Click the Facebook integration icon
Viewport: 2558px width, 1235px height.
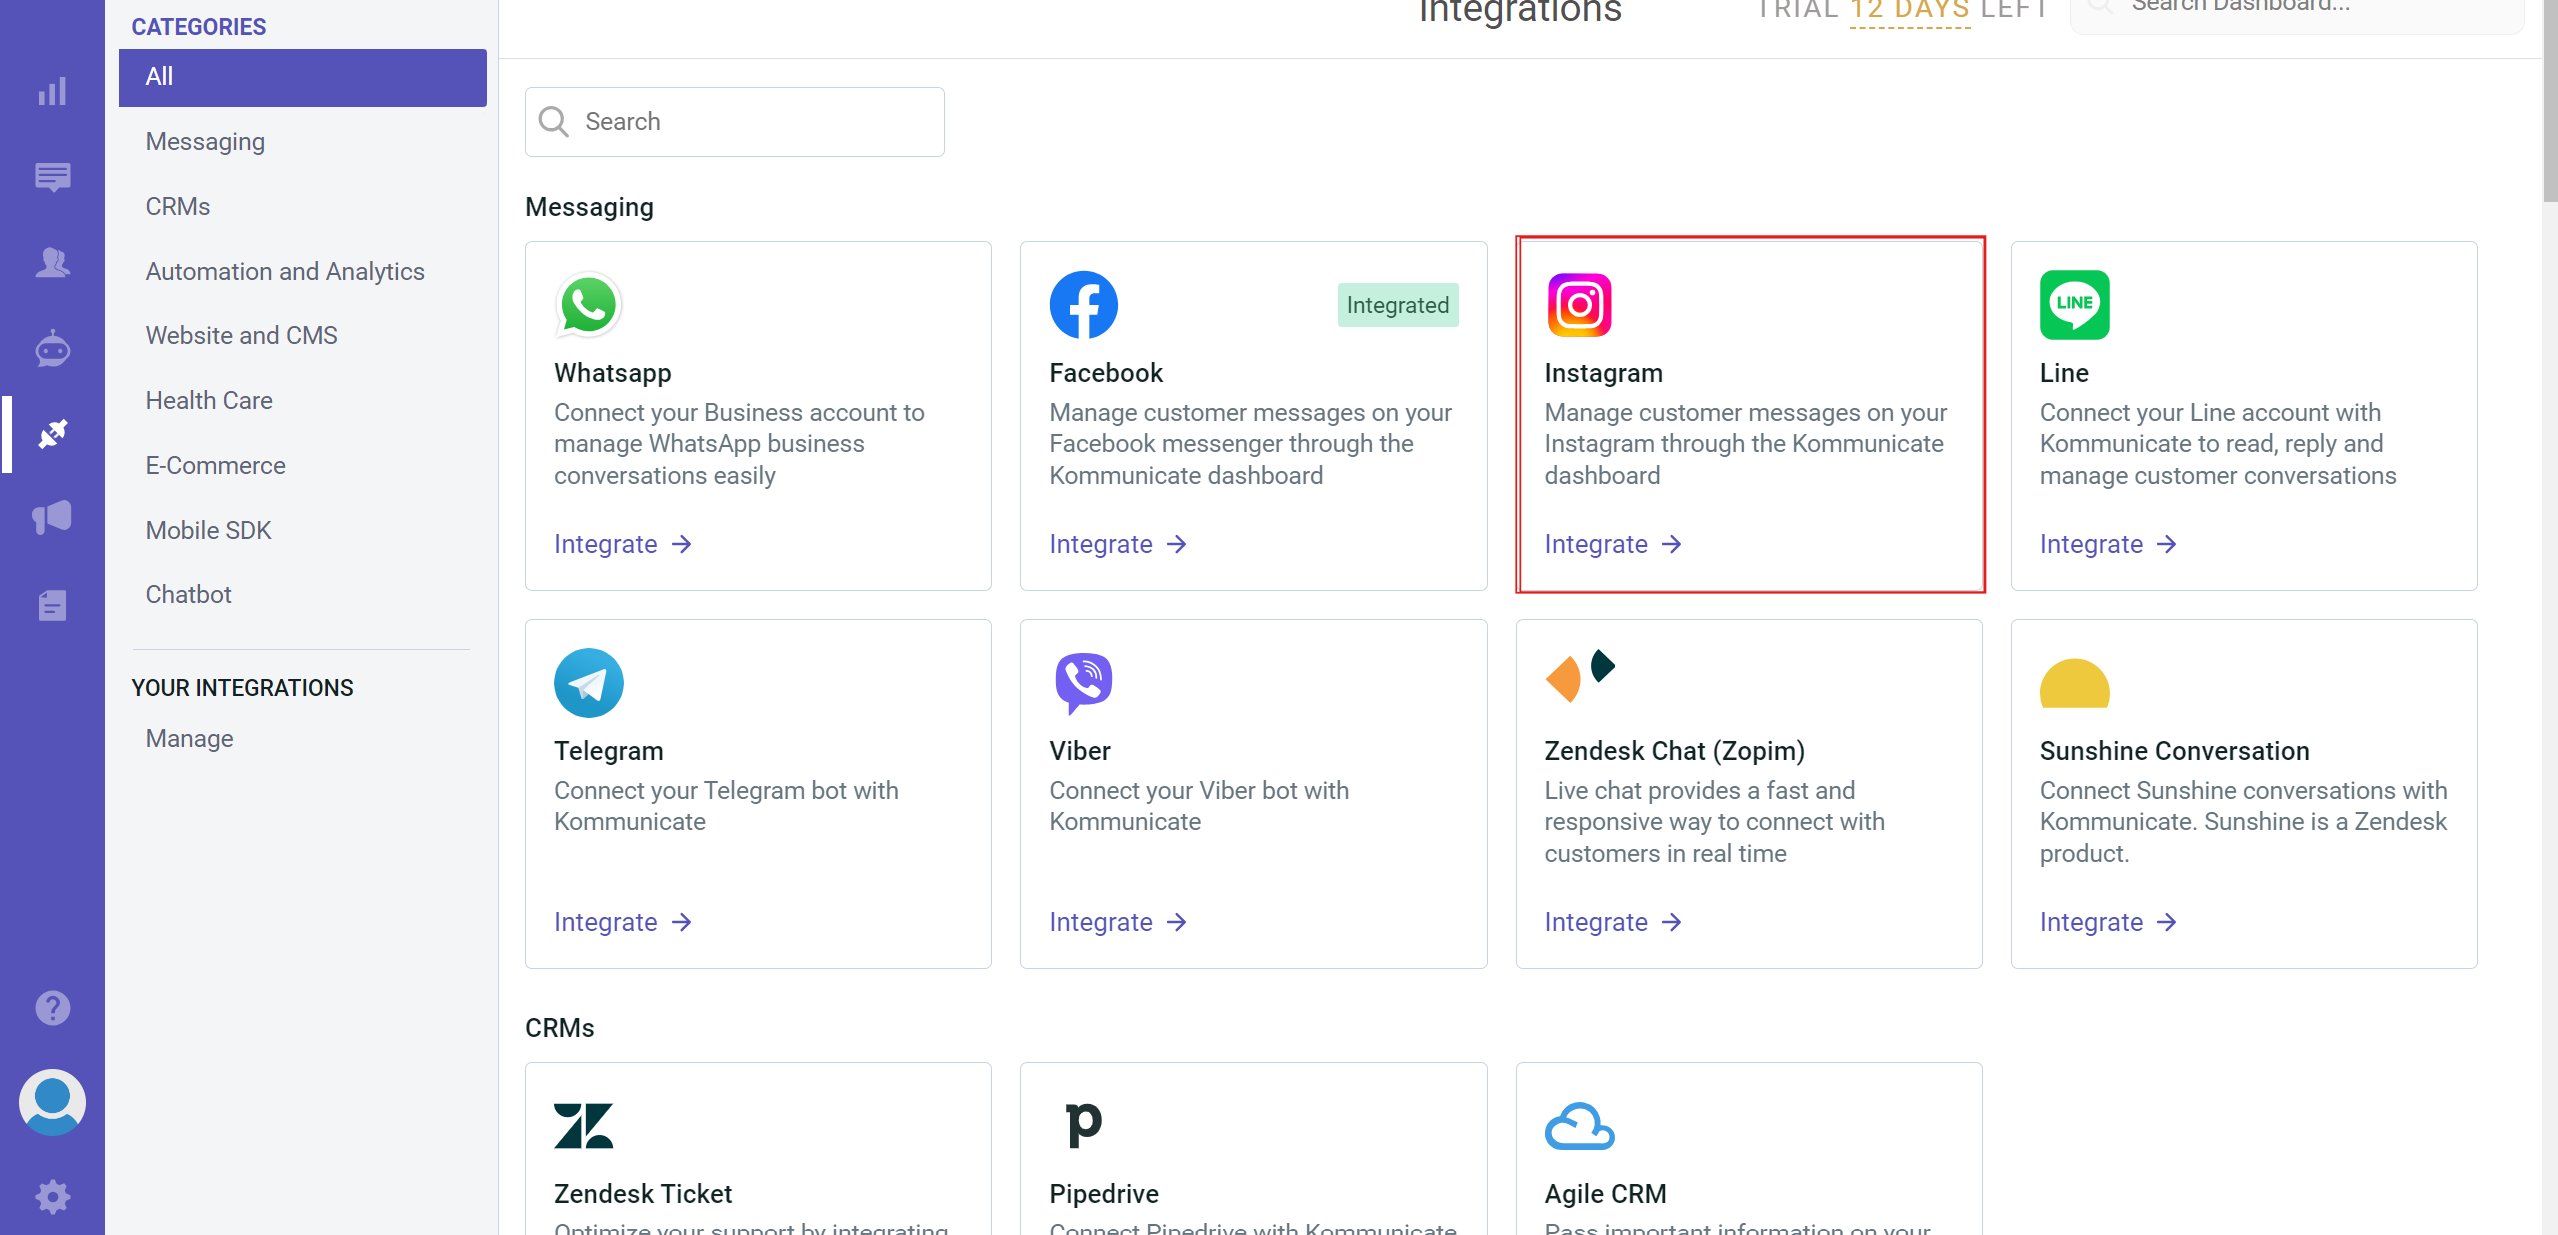click(1083, 305)
